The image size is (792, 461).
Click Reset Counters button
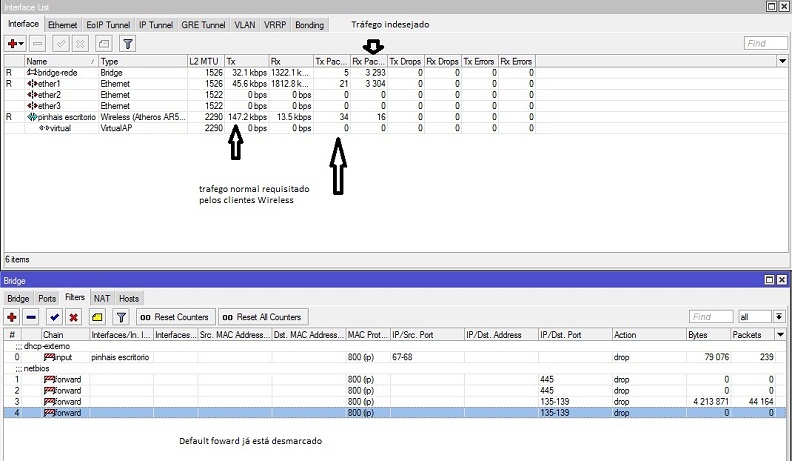coord(176,317)
